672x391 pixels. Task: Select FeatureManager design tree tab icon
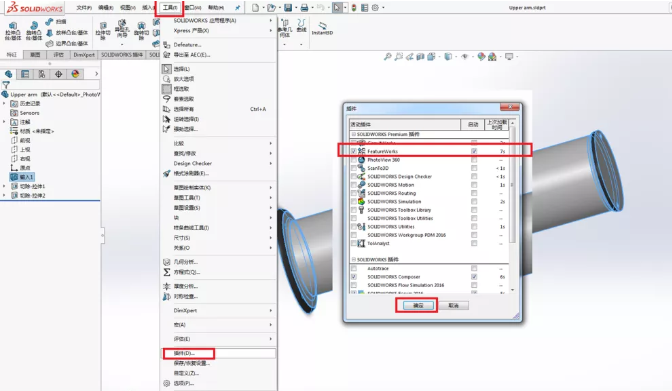click(x=8, y=74)
